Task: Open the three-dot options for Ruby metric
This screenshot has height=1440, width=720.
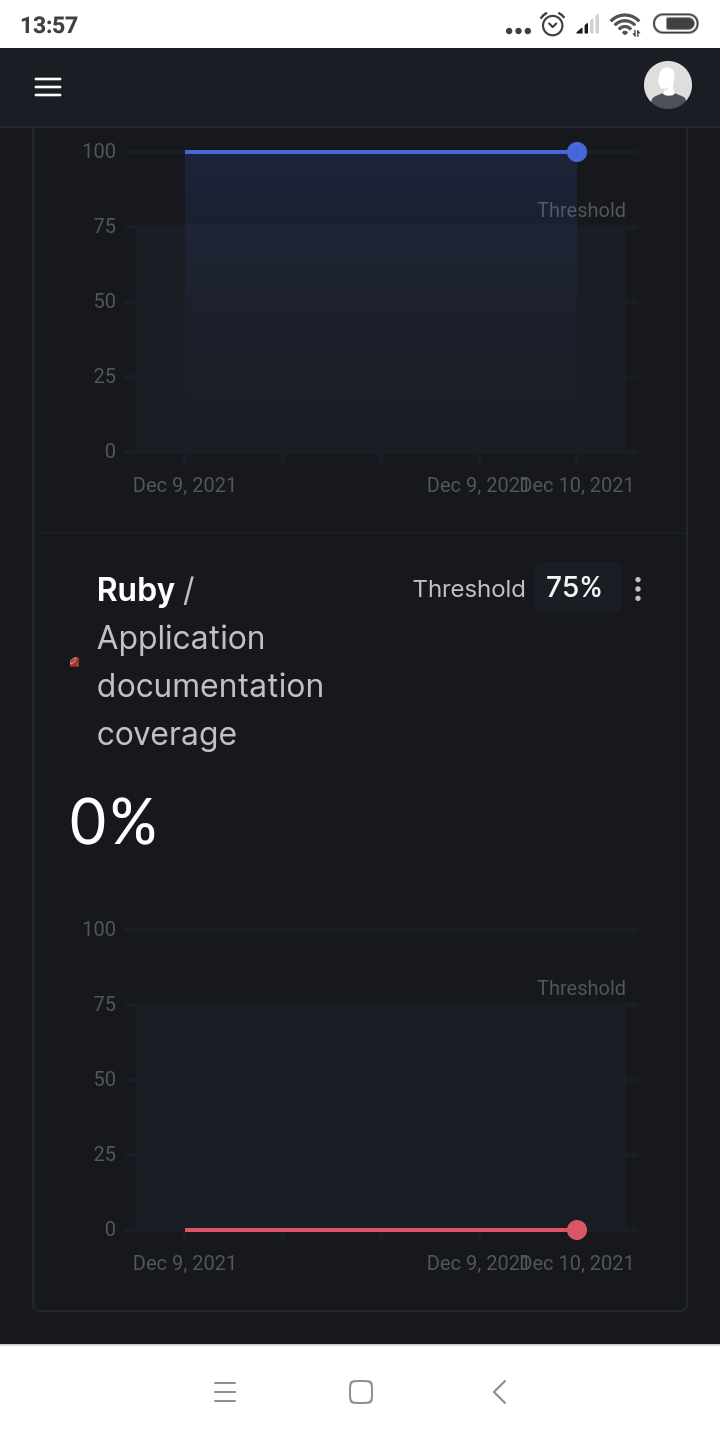Action: (638, 589)
